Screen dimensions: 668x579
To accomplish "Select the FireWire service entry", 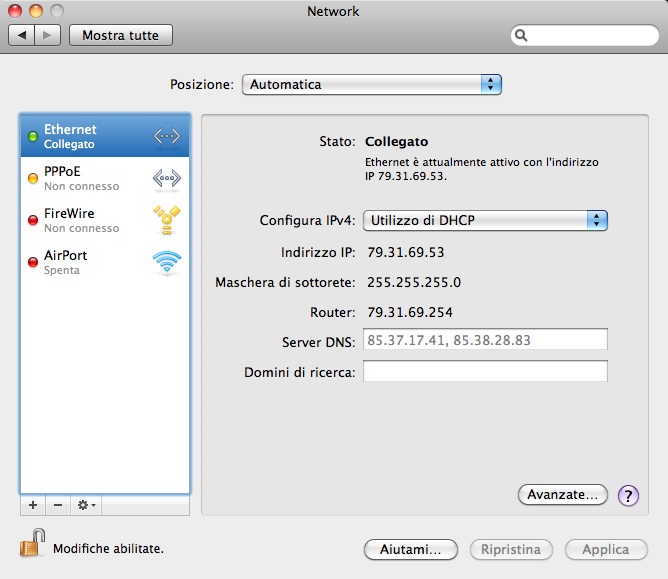I will (x=105, y=220).
